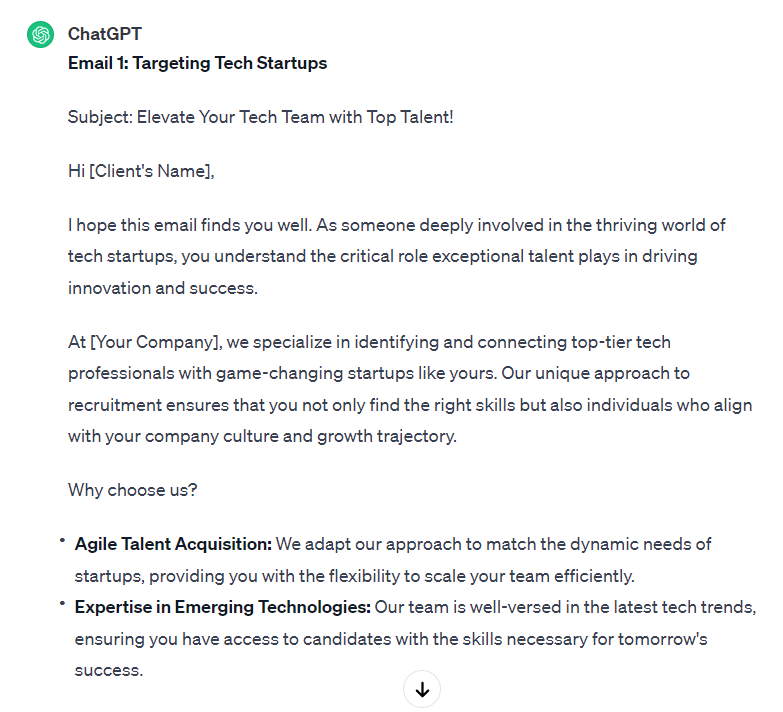The width and height of the screenshot is (783, 712).
Task: Click the bold 'Agile Talent Acquisition:' text
Action: (173, 544)
